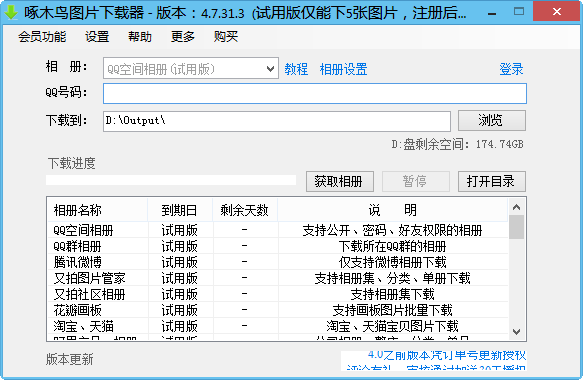Sort by 剩余天数 column header
Screen dimensions: 583x380
point(245,210)
